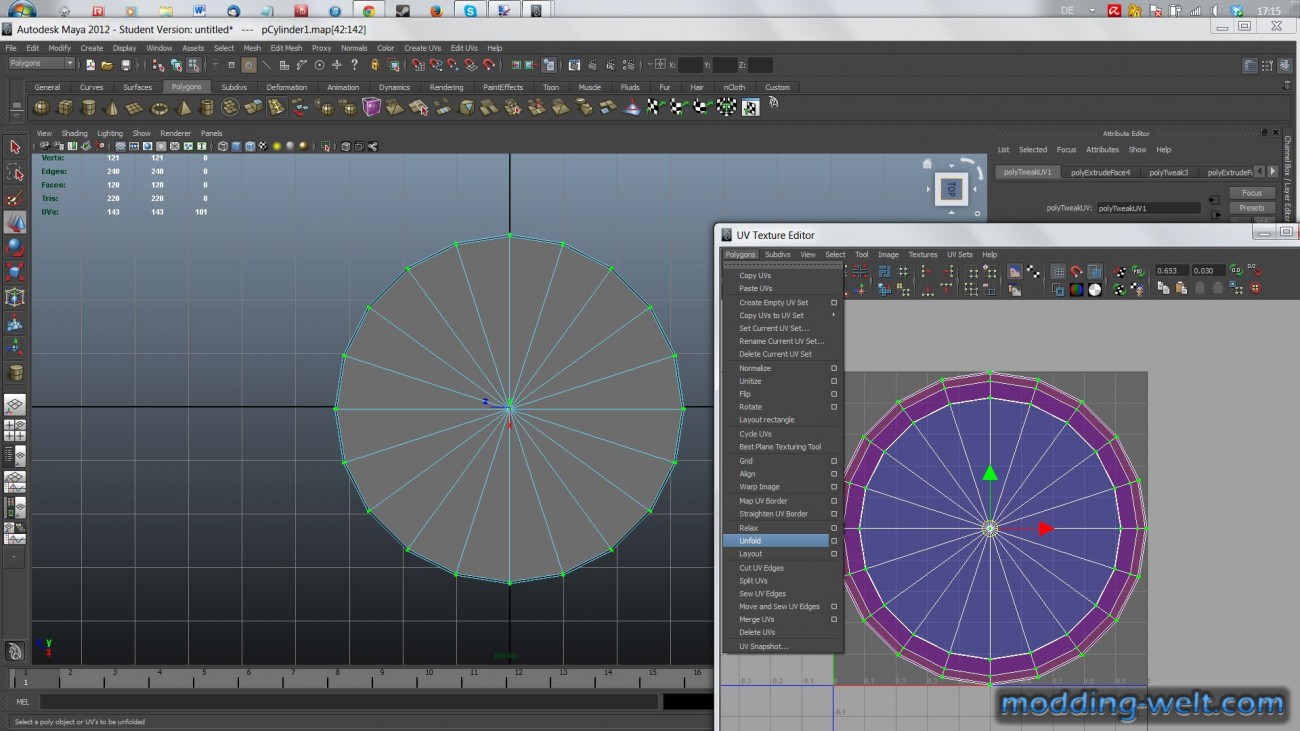The width and height of the screenshot is (1300, 731).
Task: Click the alpha channel display icon
Action: [x=1095, y=289]
